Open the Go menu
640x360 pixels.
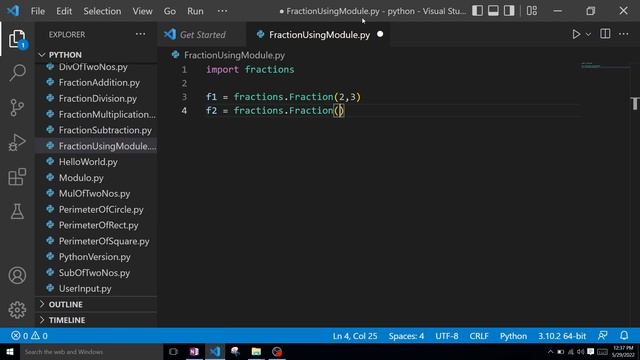[170, 11]
